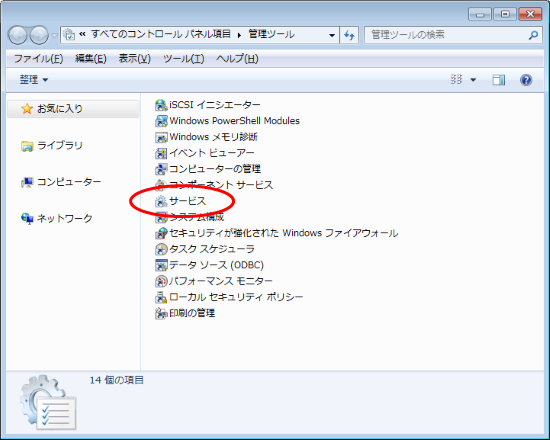This screenshot has width=550, height=440.
Task: Select ネットワーク in the navigation pane
Action: pyautogui.click(x=65, y=219)
